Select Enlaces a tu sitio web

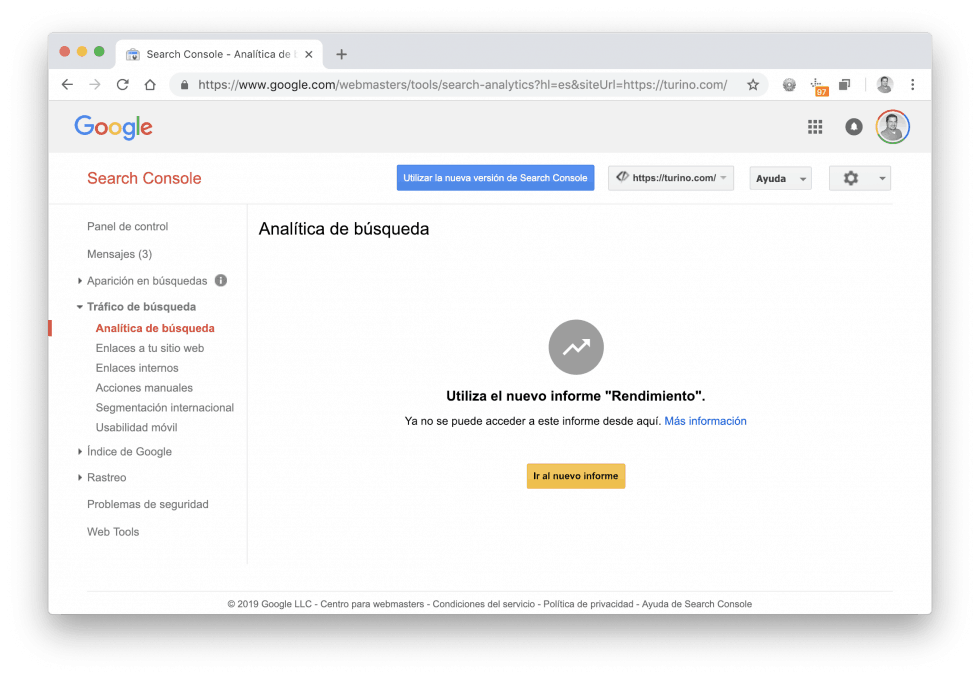[149, 348]
